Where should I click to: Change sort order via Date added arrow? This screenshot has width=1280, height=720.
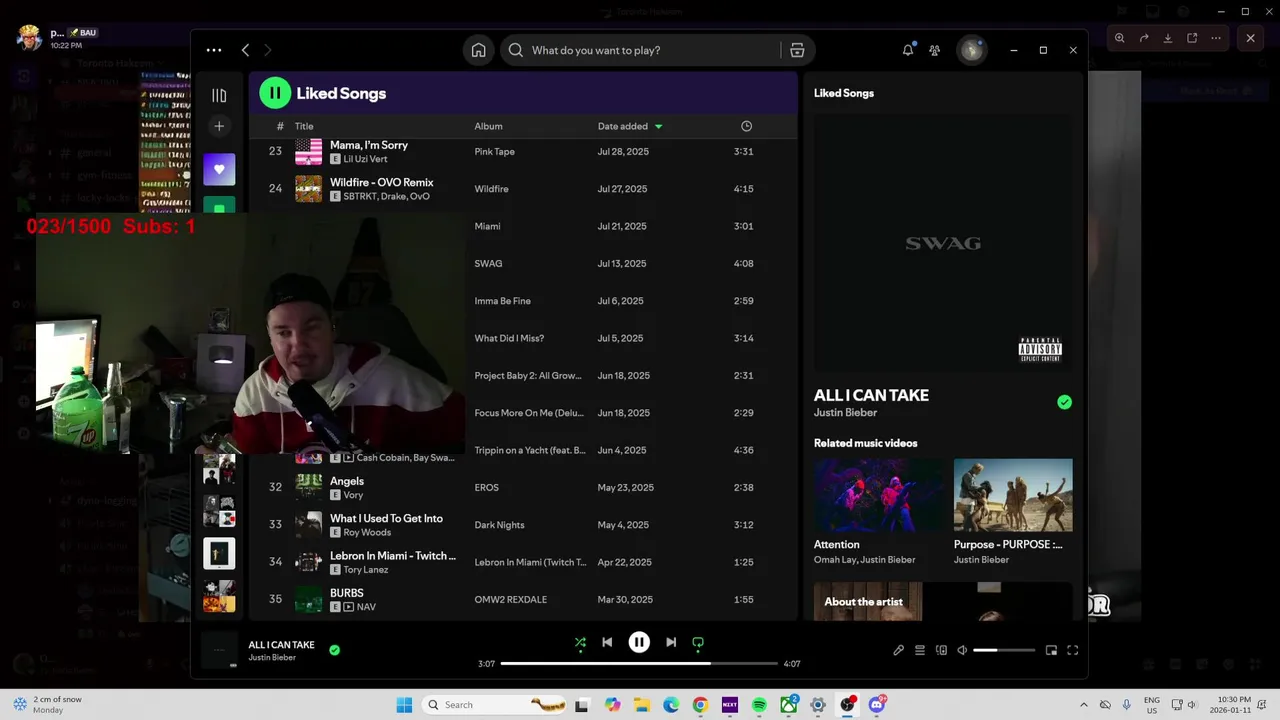pyautogui.click(x=658, y=127)
